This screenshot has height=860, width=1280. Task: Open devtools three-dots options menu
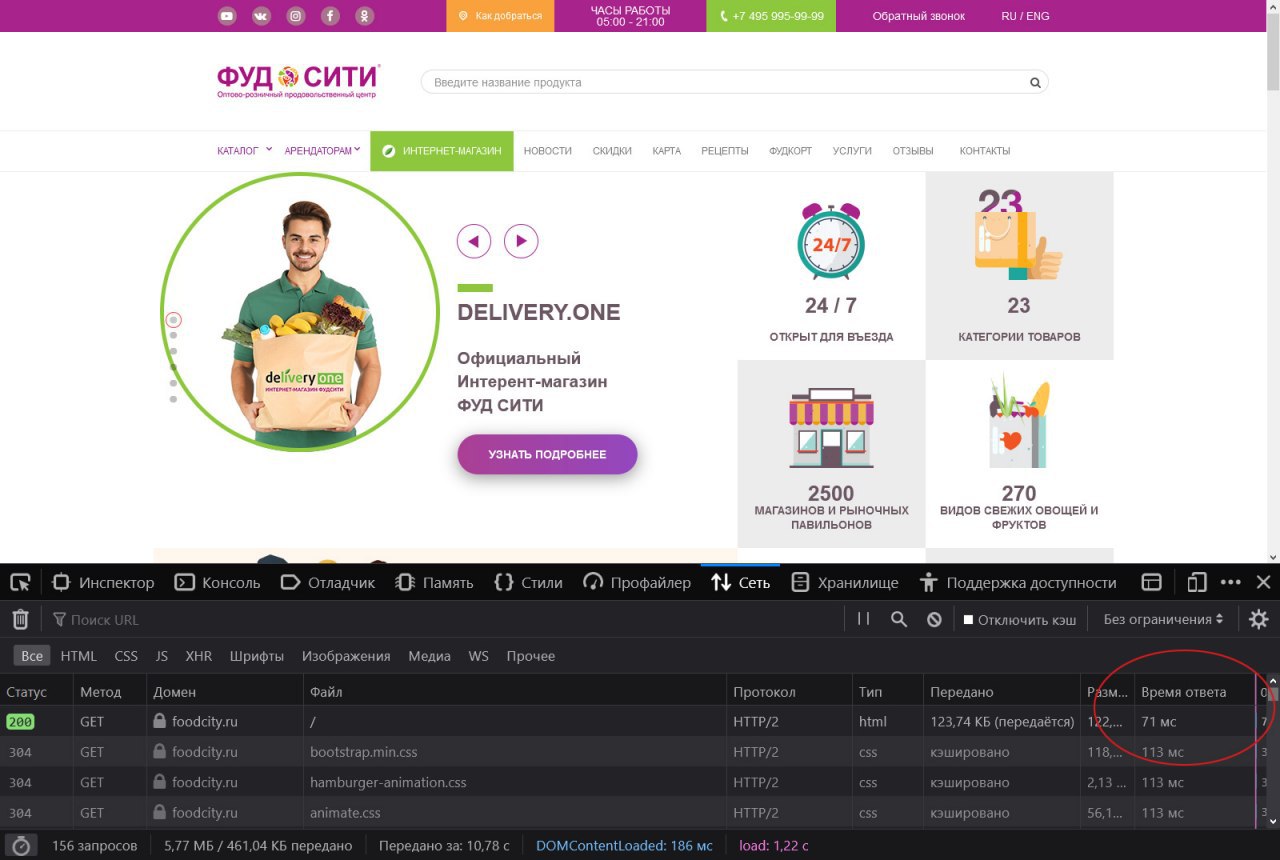(x=1231, y=582)
